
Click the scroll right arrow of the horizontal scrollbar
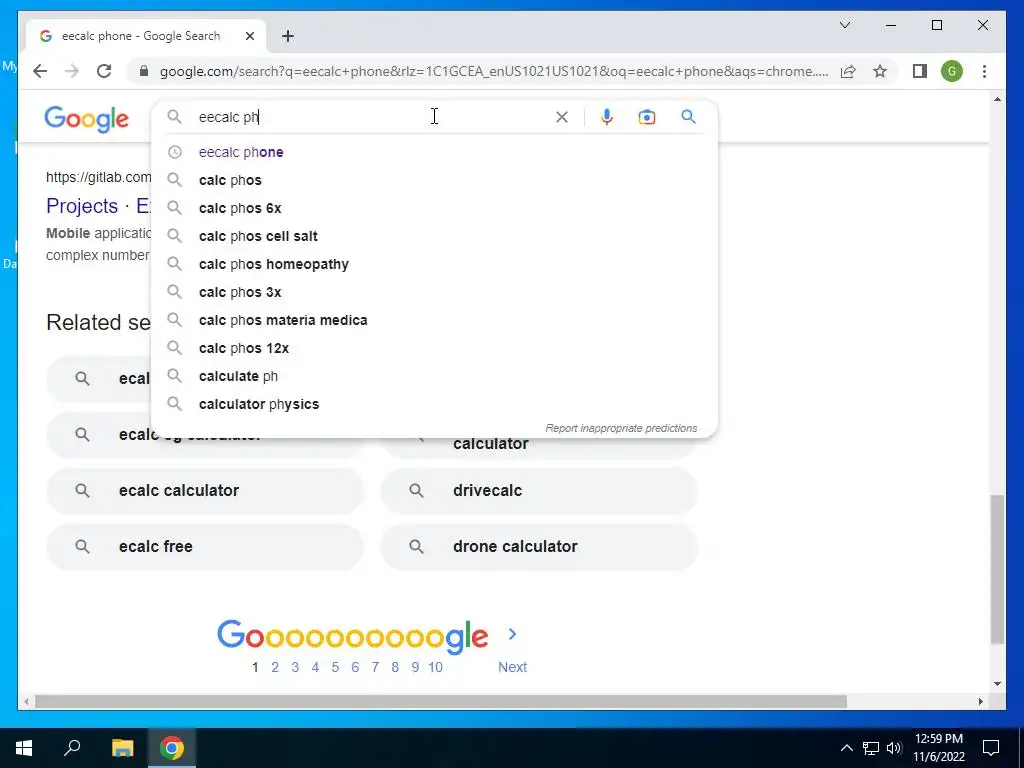(x=980, y=701)
